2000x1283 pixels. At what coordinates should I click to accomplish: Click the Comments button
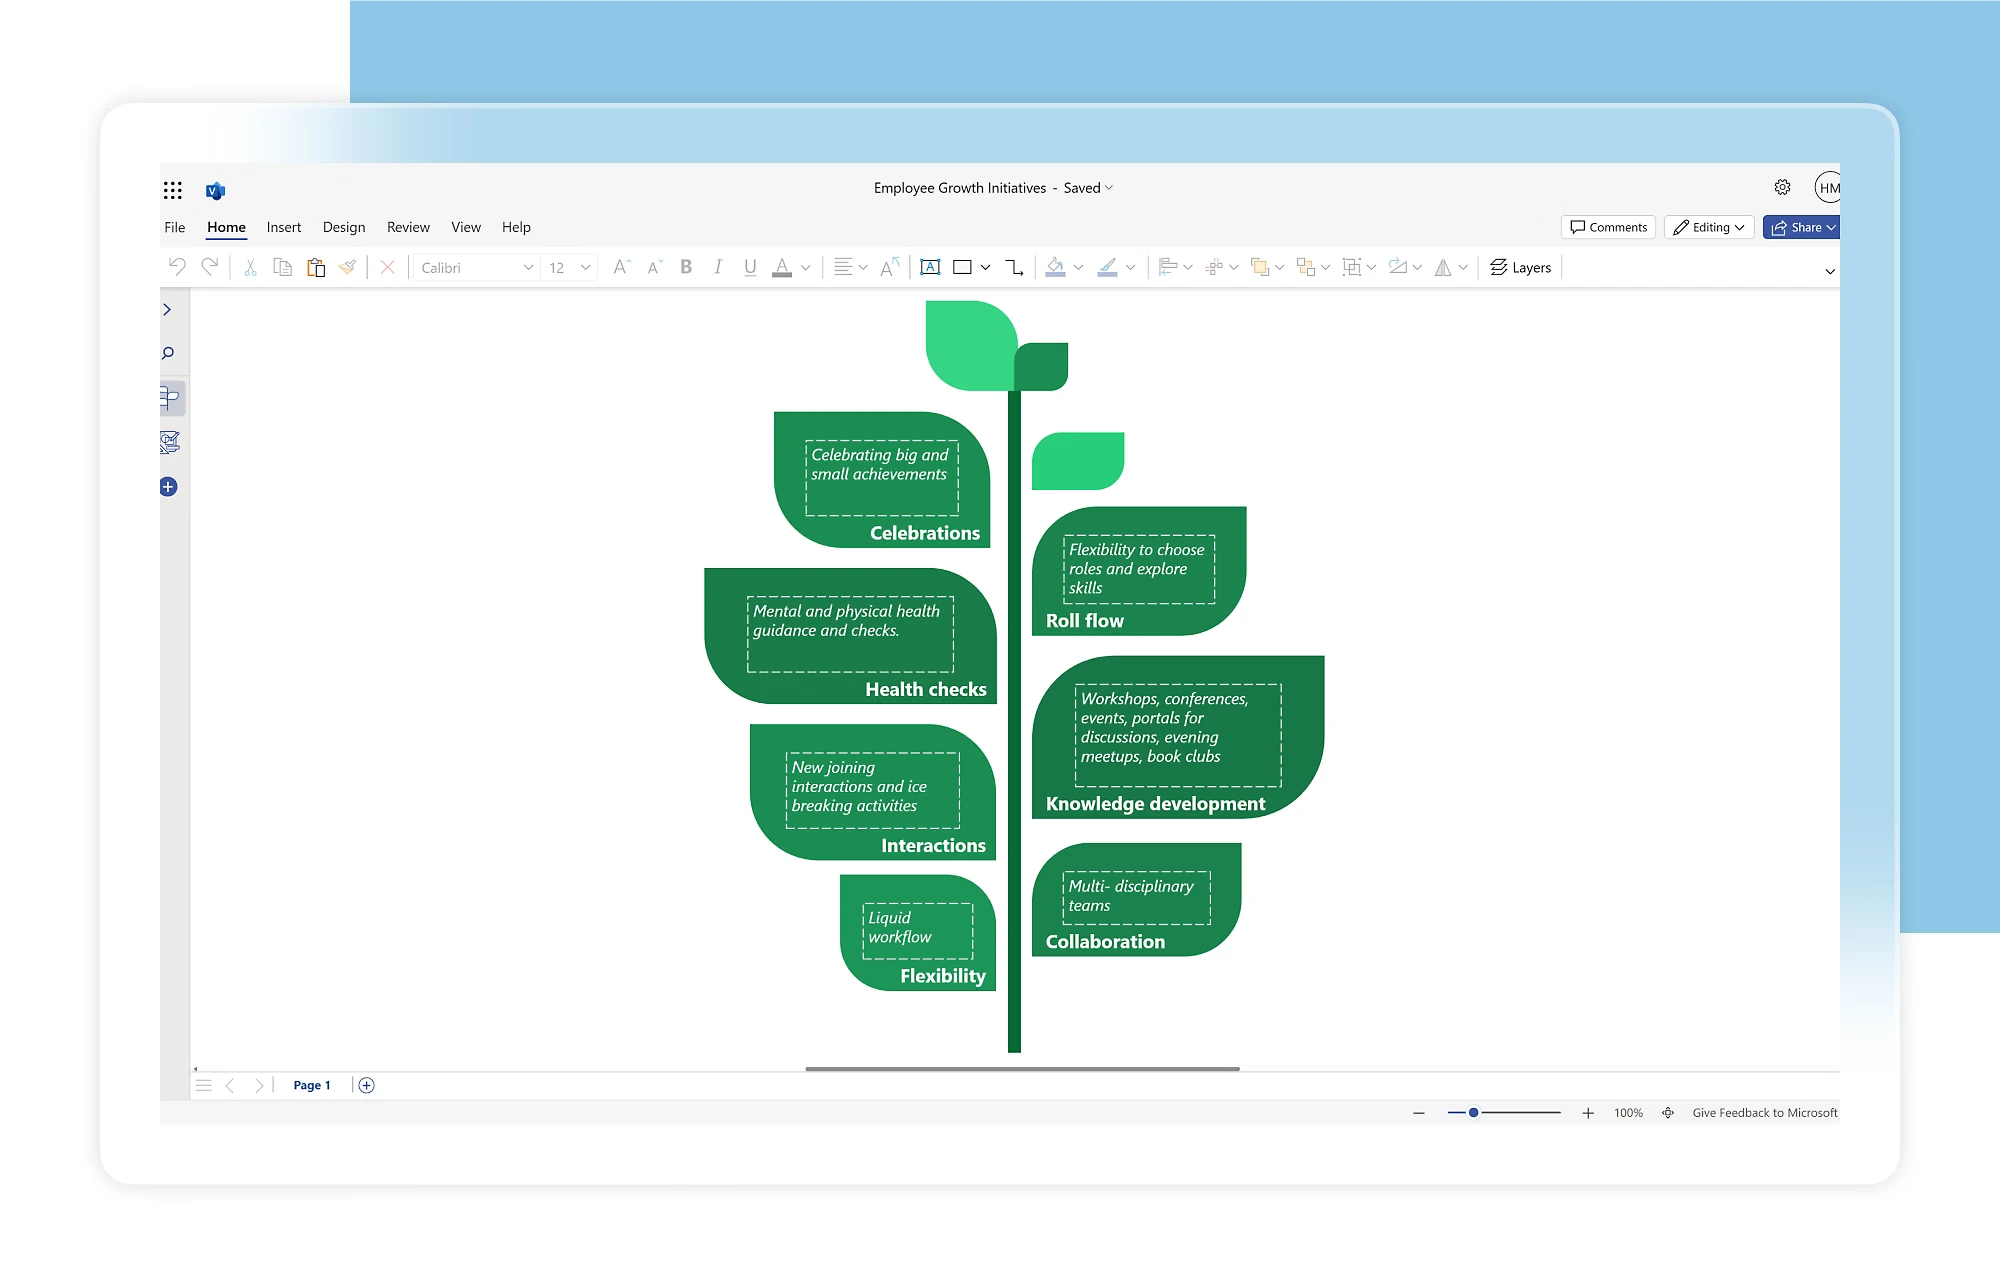(x=1608, y=228)
